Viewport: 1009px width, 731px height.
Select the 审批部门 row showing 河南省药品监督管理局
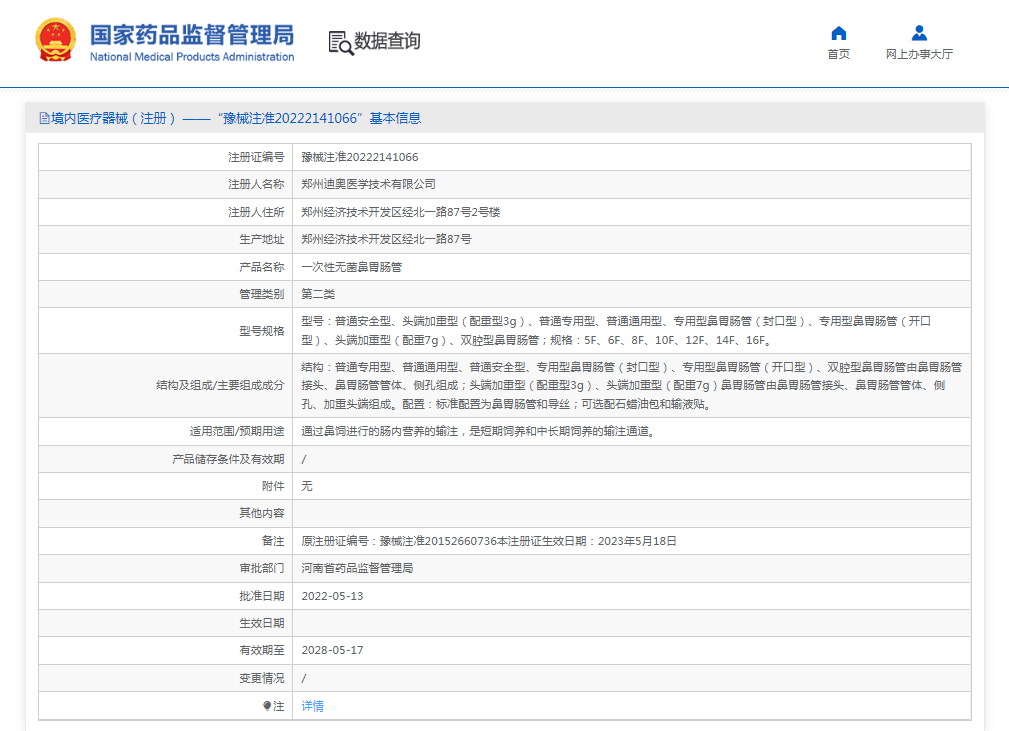pos(354,567)
